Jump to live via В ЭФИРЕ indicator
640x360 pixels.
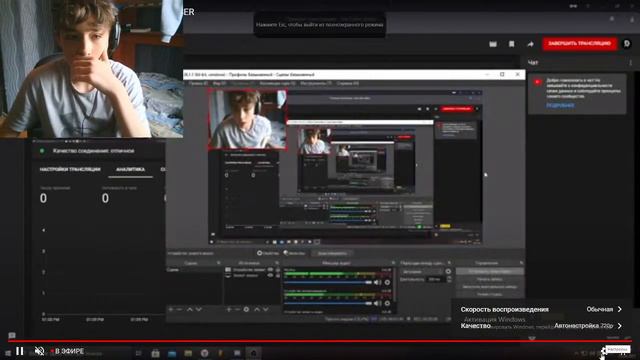click(x=67, y=351)
